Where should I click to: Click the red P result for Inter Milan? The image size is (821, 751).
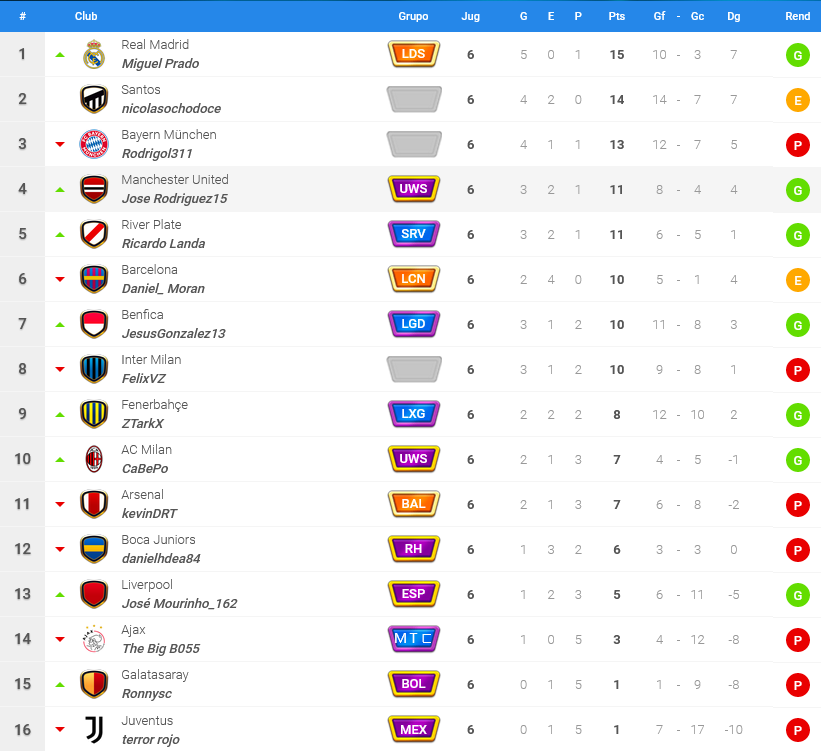[797, 370]
